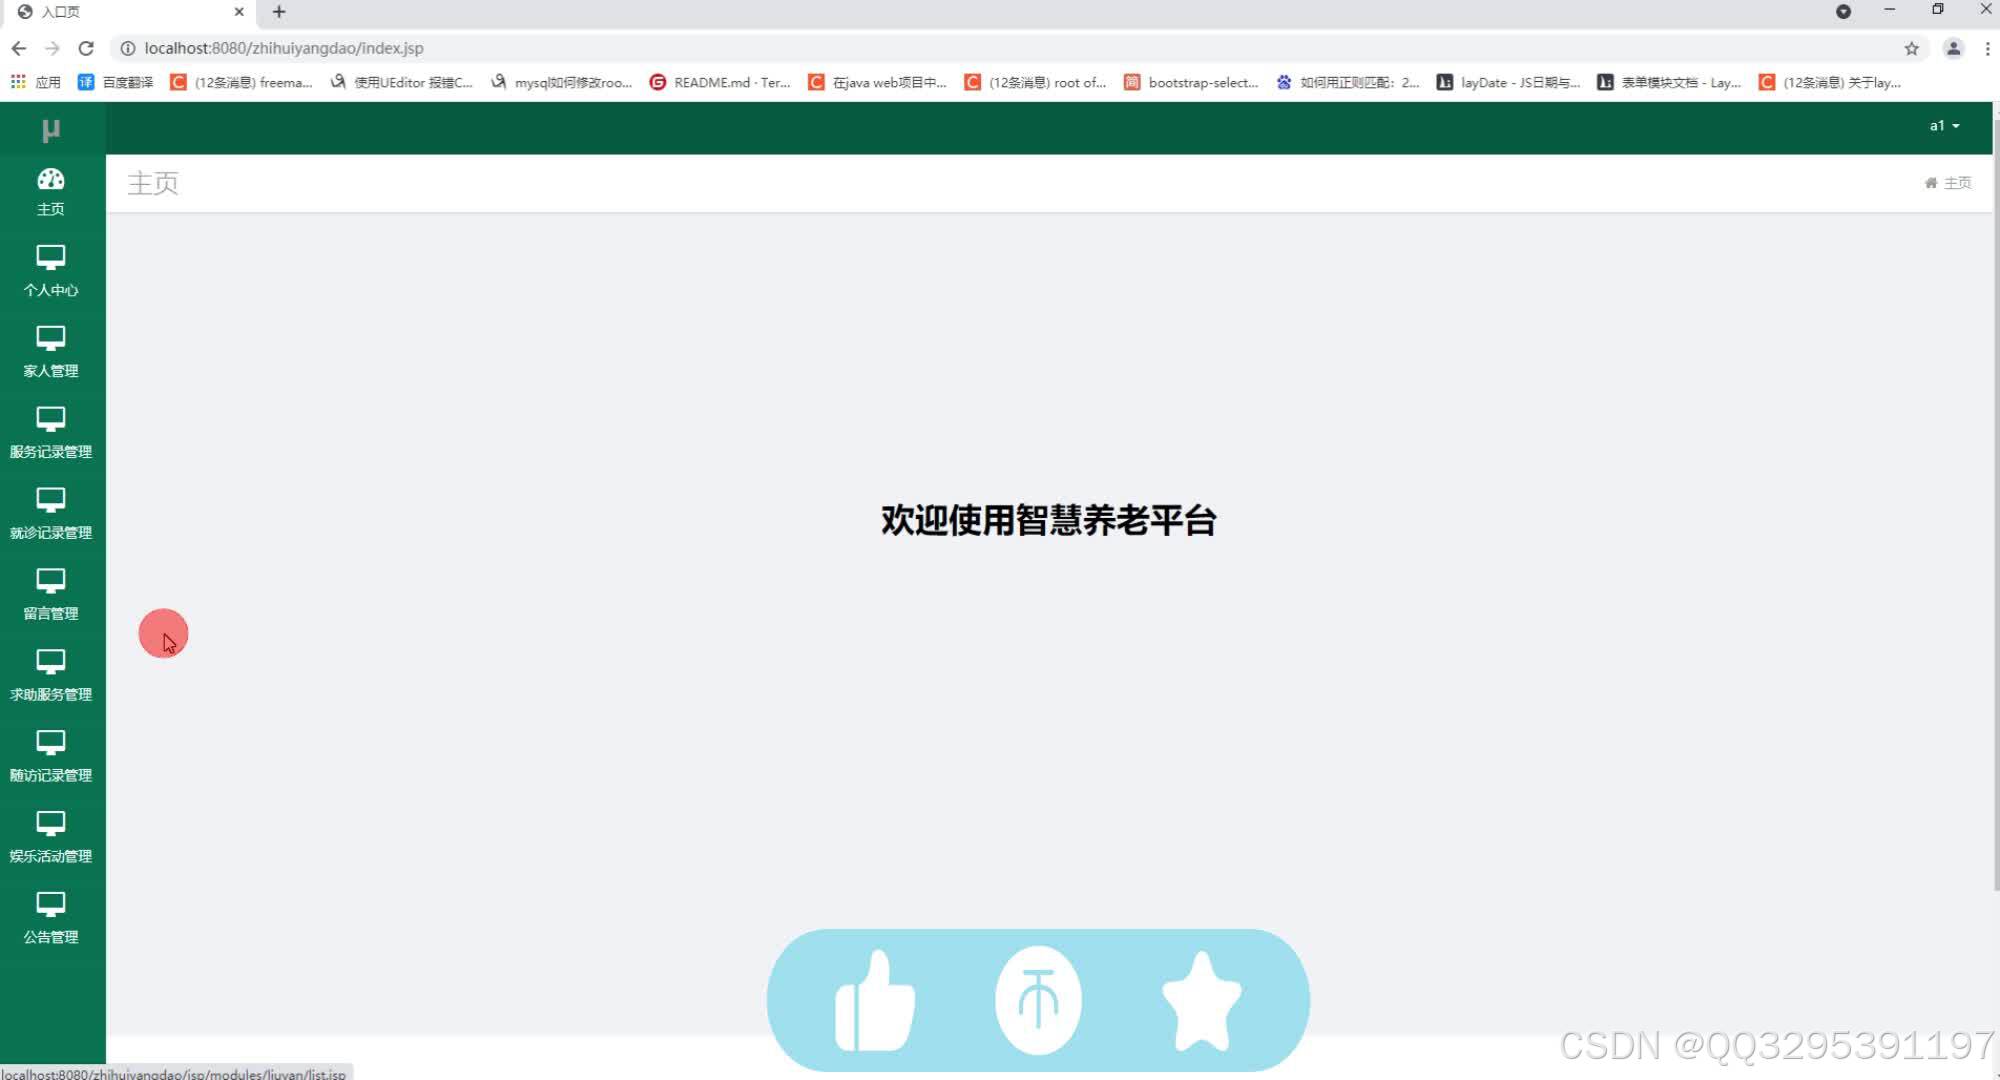
Task: Open 在java web项目中 bookmark
Action: click(878, 82)
